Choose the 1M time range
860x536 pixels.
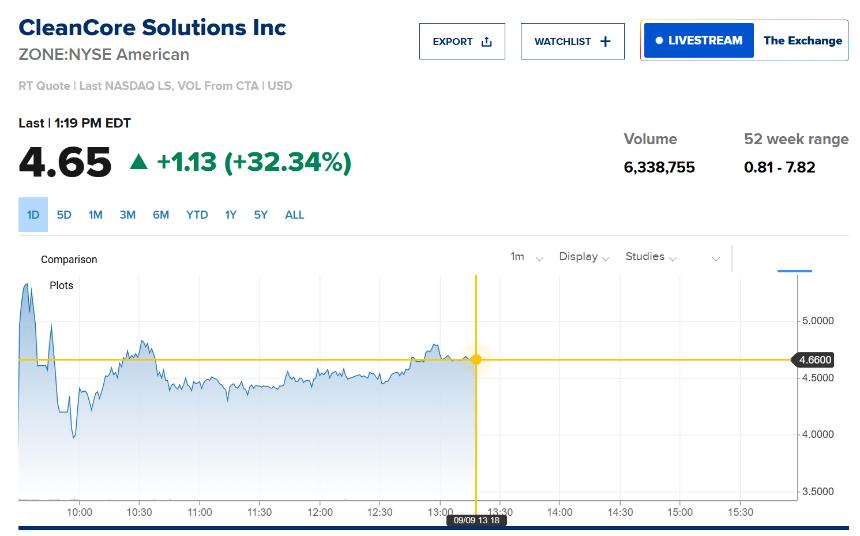(x=95, y=215)
